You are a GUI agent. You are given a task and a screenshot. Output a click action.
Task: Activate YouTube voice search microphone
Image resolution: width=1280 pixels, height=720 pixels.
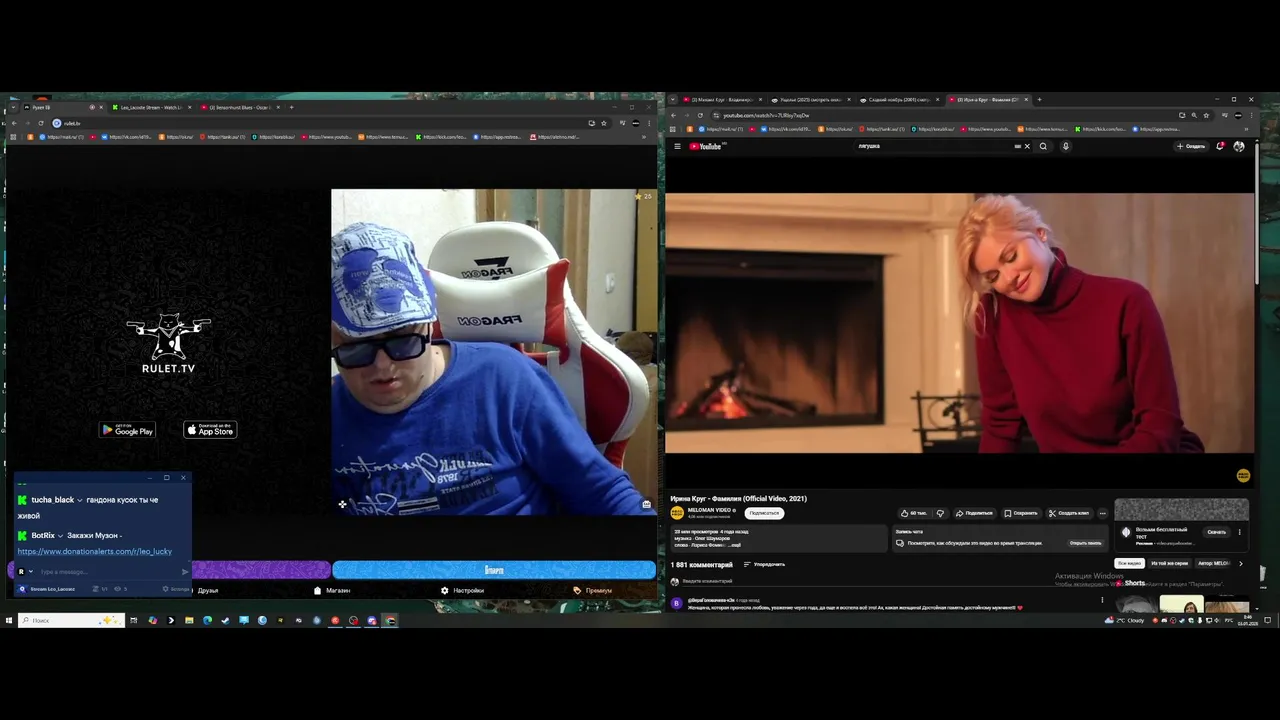(x=1066, y=146)
